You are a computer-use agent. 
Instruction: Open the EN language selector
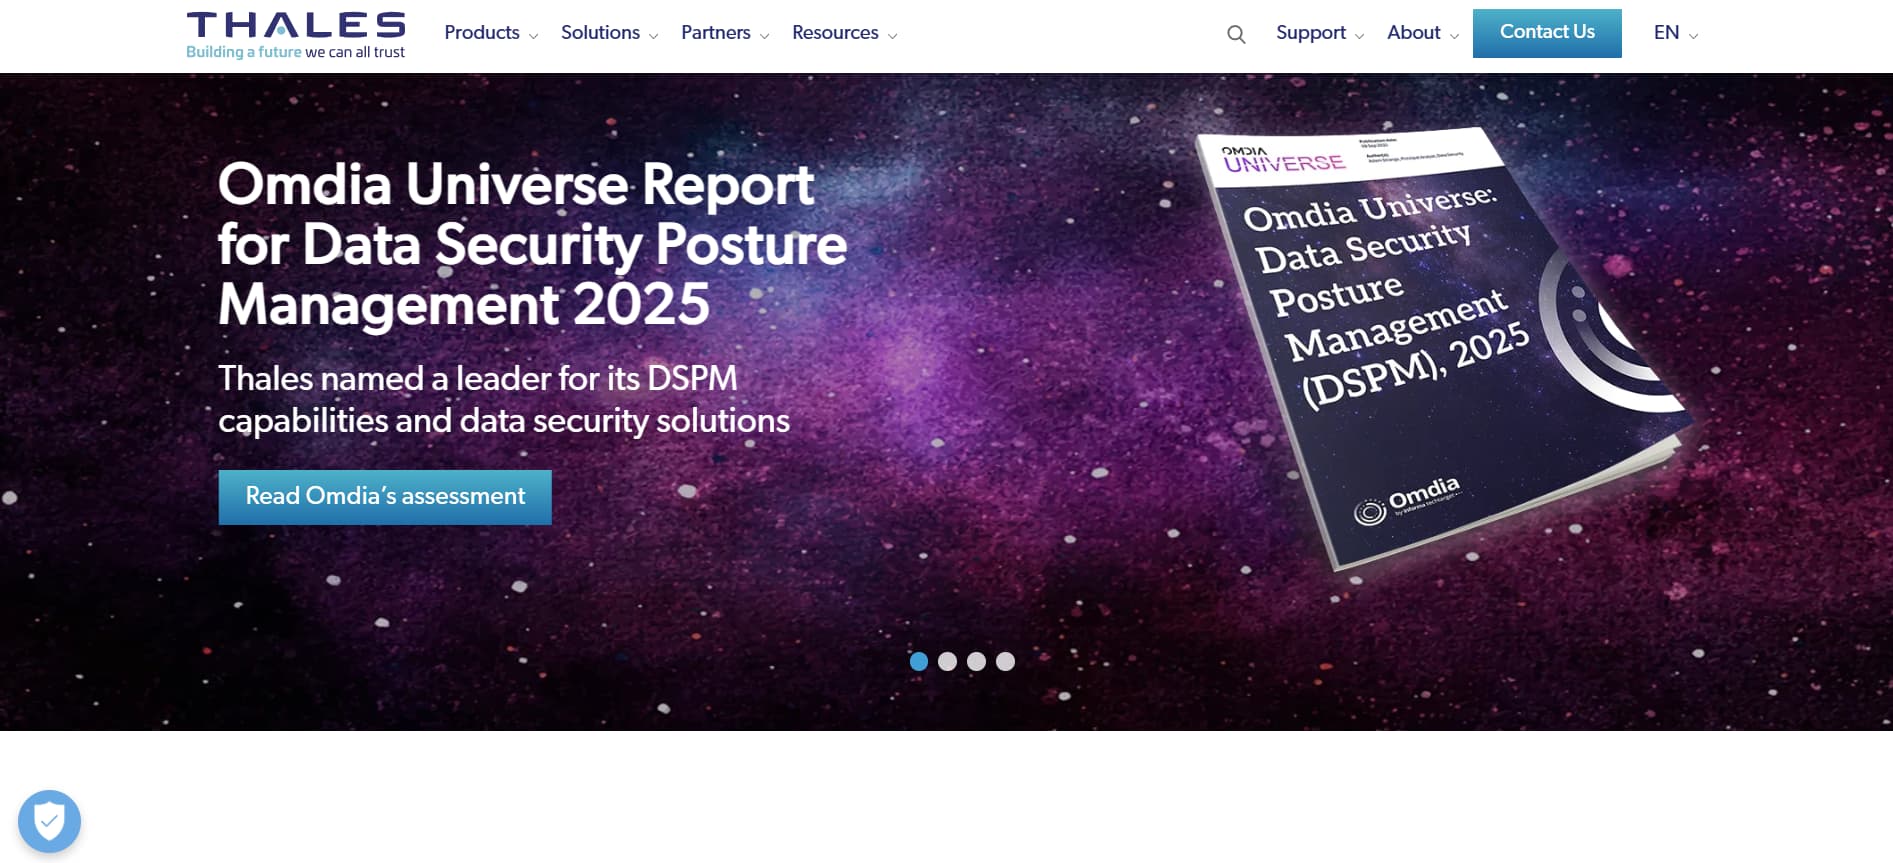(x=1676, y=33)
